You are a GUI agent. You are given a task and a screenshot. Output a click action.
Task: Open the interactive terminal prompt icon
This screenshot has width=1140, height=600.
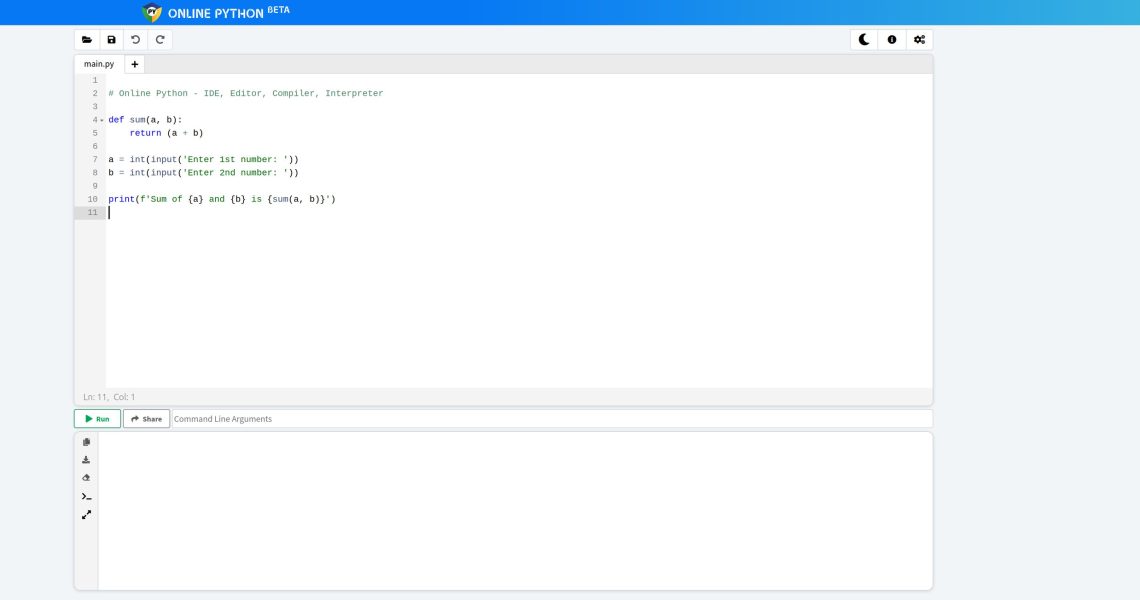pyautogui.click(x=86, y=497)
